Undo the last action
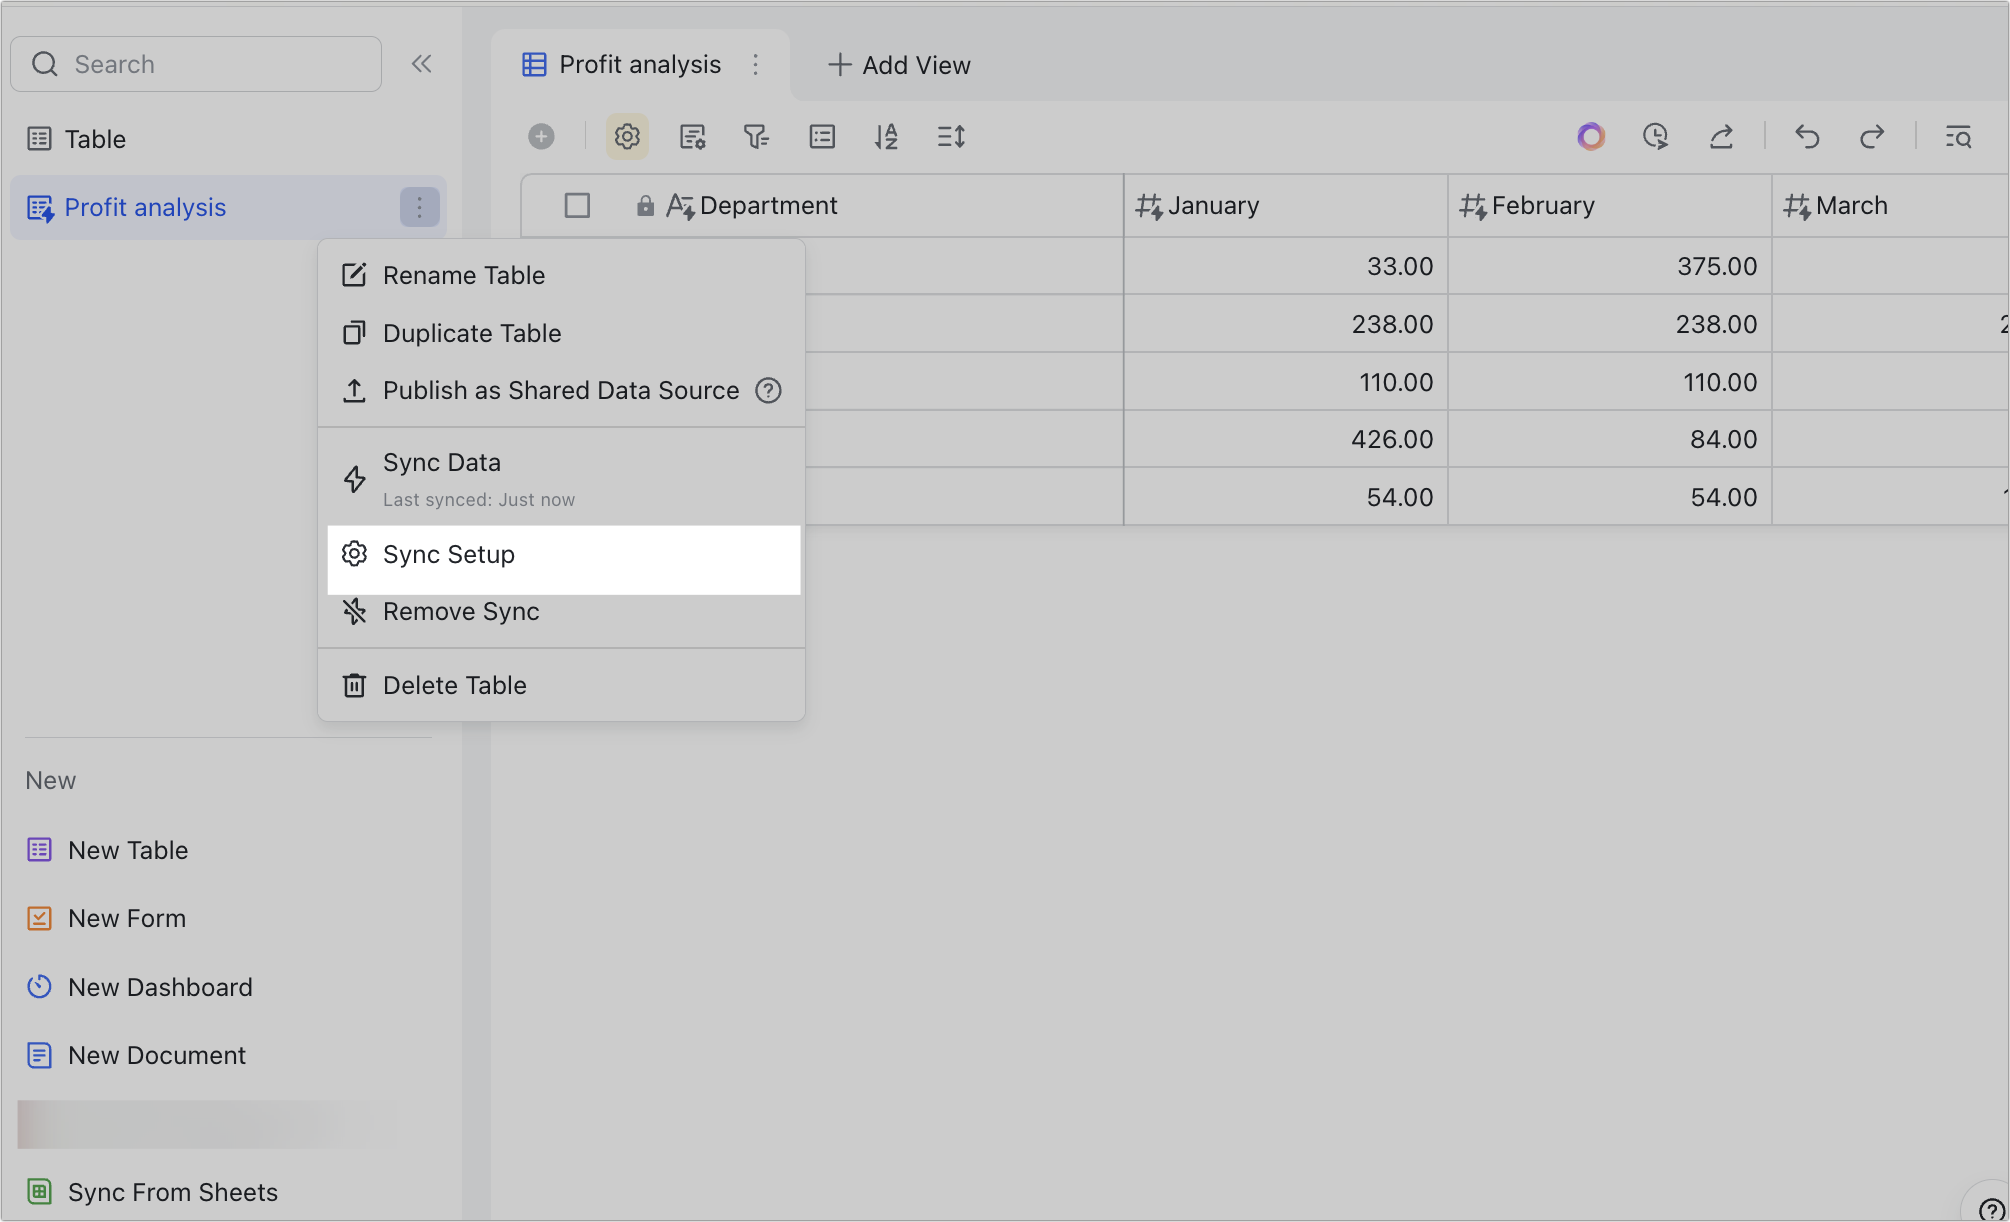 (x=1807, y=136)
